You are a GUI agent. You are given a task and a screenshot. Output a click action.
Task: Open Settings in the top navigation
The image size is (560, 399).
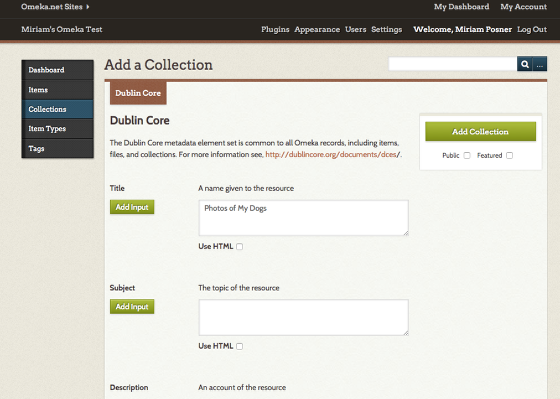[386, 29]
